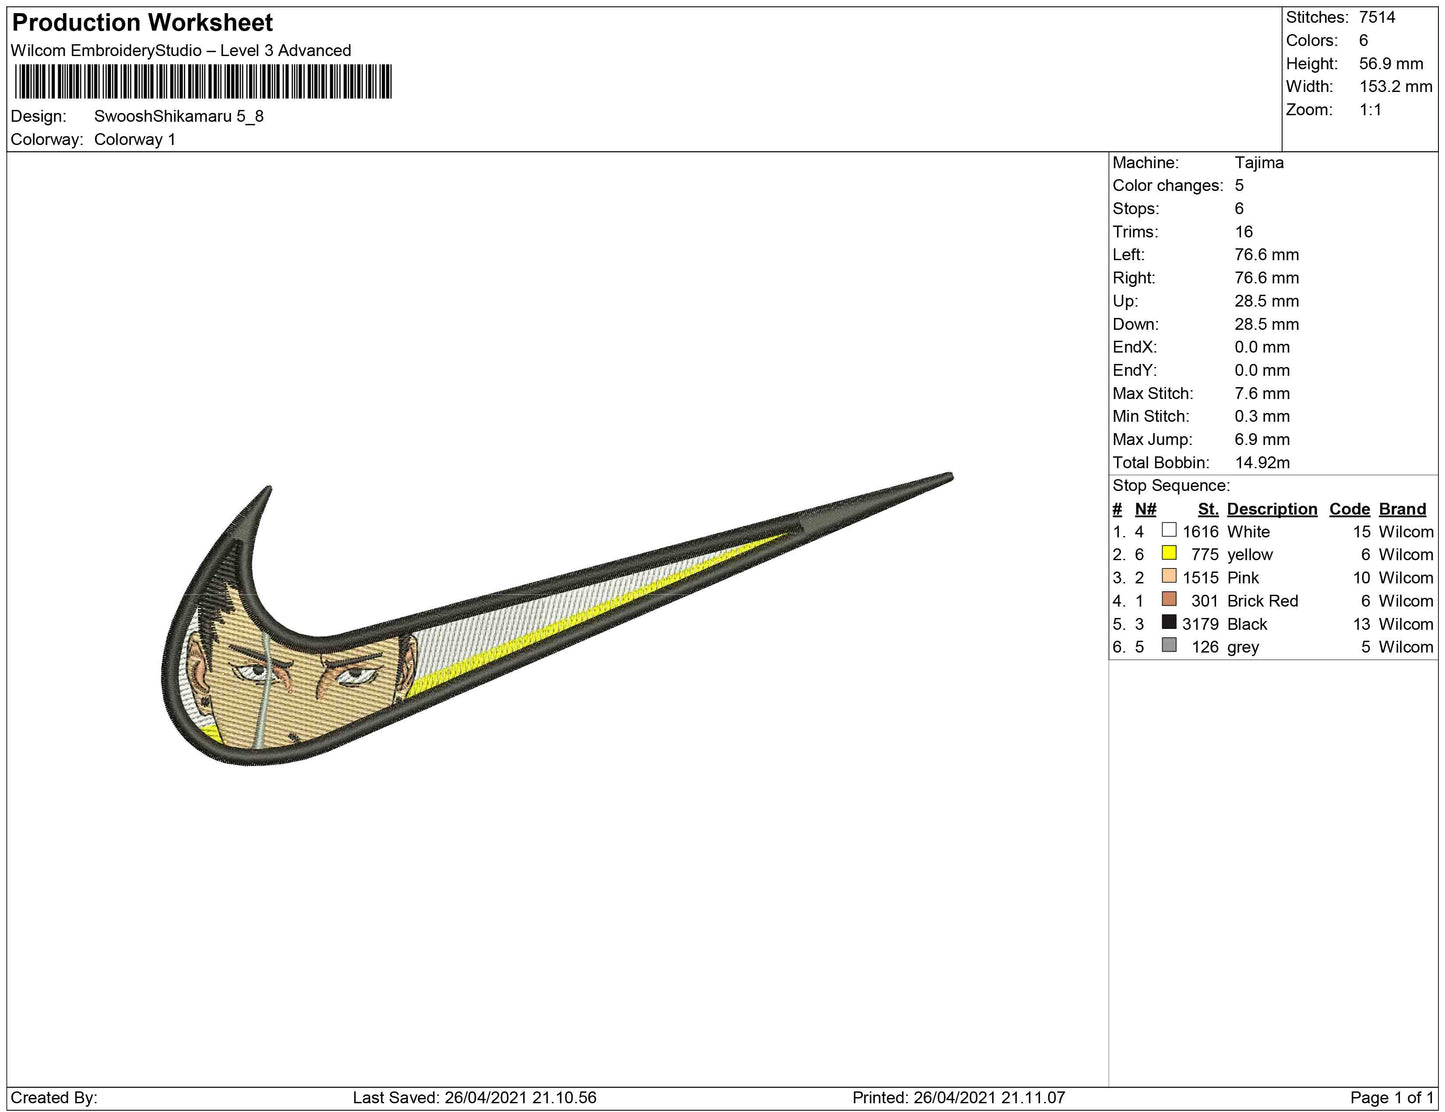Select the zoom value '1:1'
1445x1112 pixels.
point(1370,110)
